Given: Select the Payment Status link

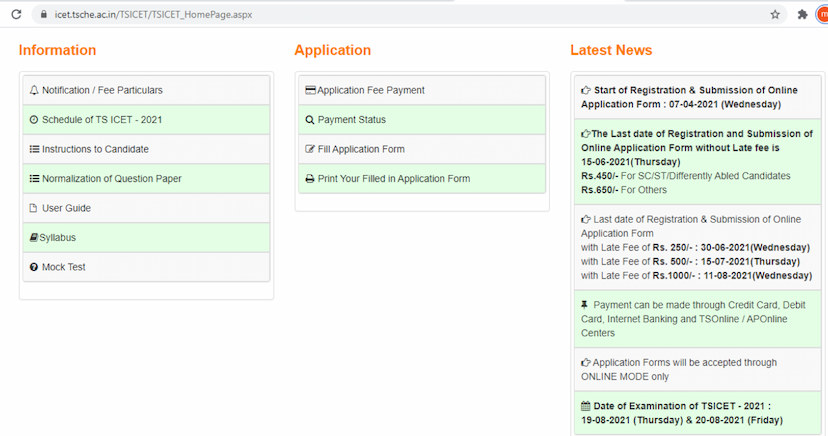Looking at the screenshot, I should point(351,120).
